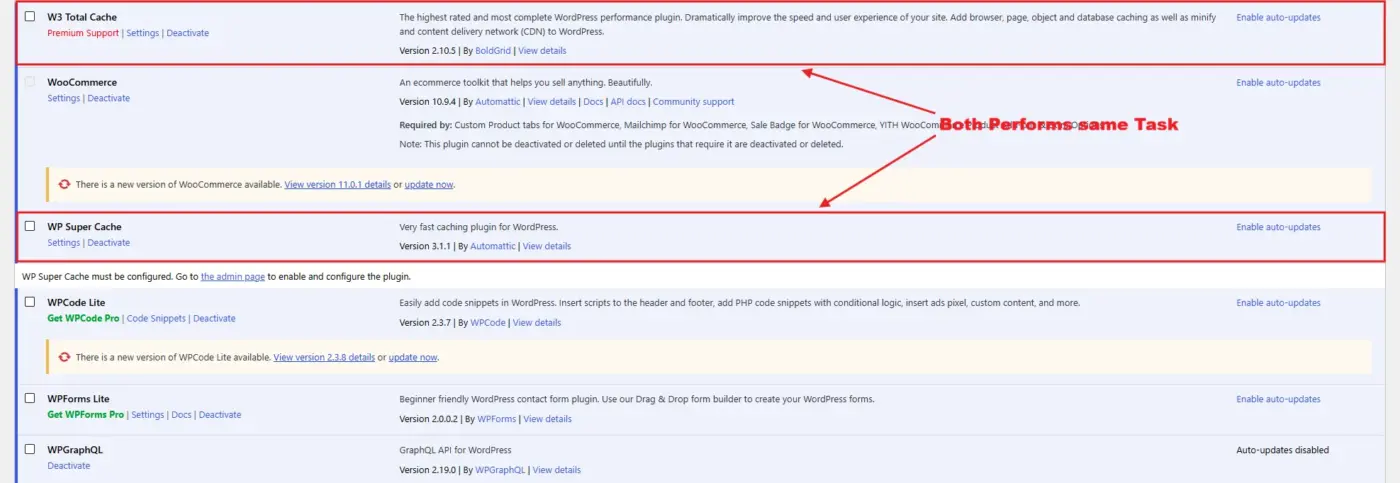Open WooCommerce Community support link
The image size is (1400, 483).
[694, 101]
